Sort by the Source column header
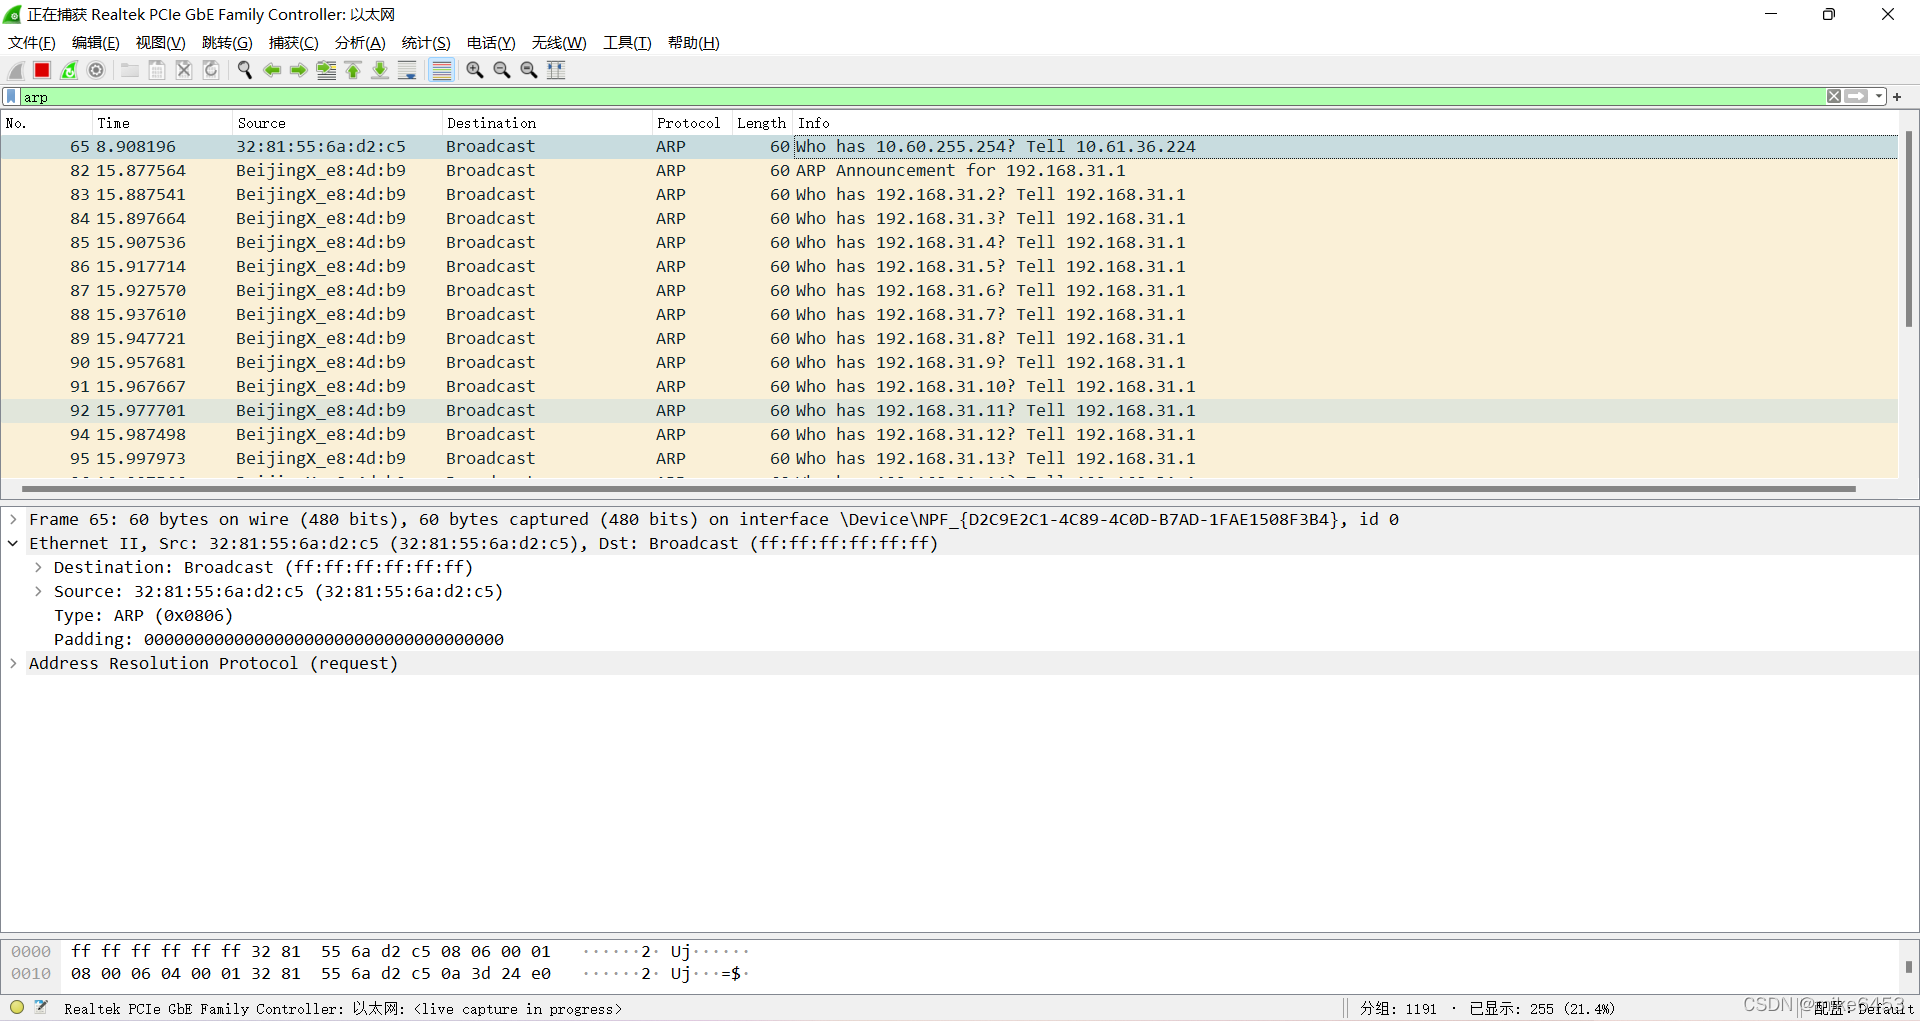The width and height of the screenshot is (1920, 1021). (x=337, y=123)
